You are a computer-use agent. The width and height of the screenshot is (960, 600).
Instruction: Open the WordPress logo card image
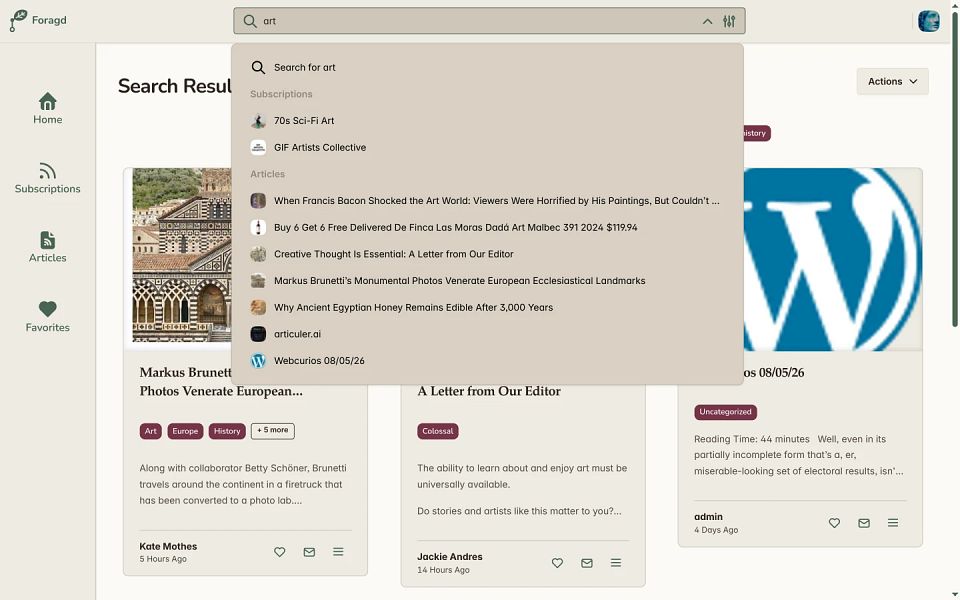833,260
